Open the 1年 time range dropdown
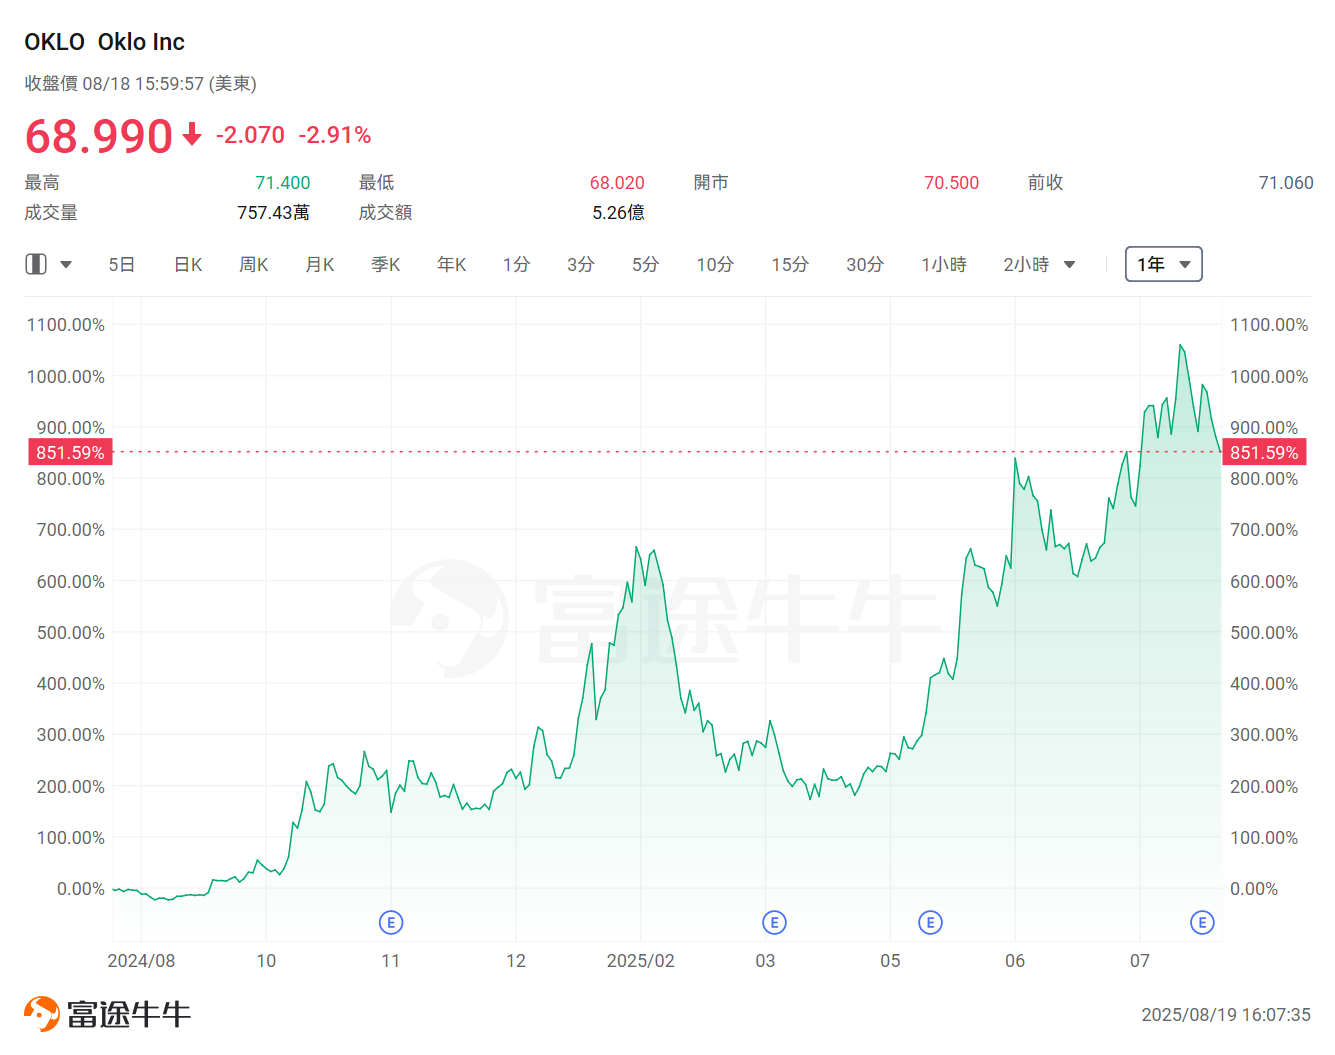 [1163, 264]
